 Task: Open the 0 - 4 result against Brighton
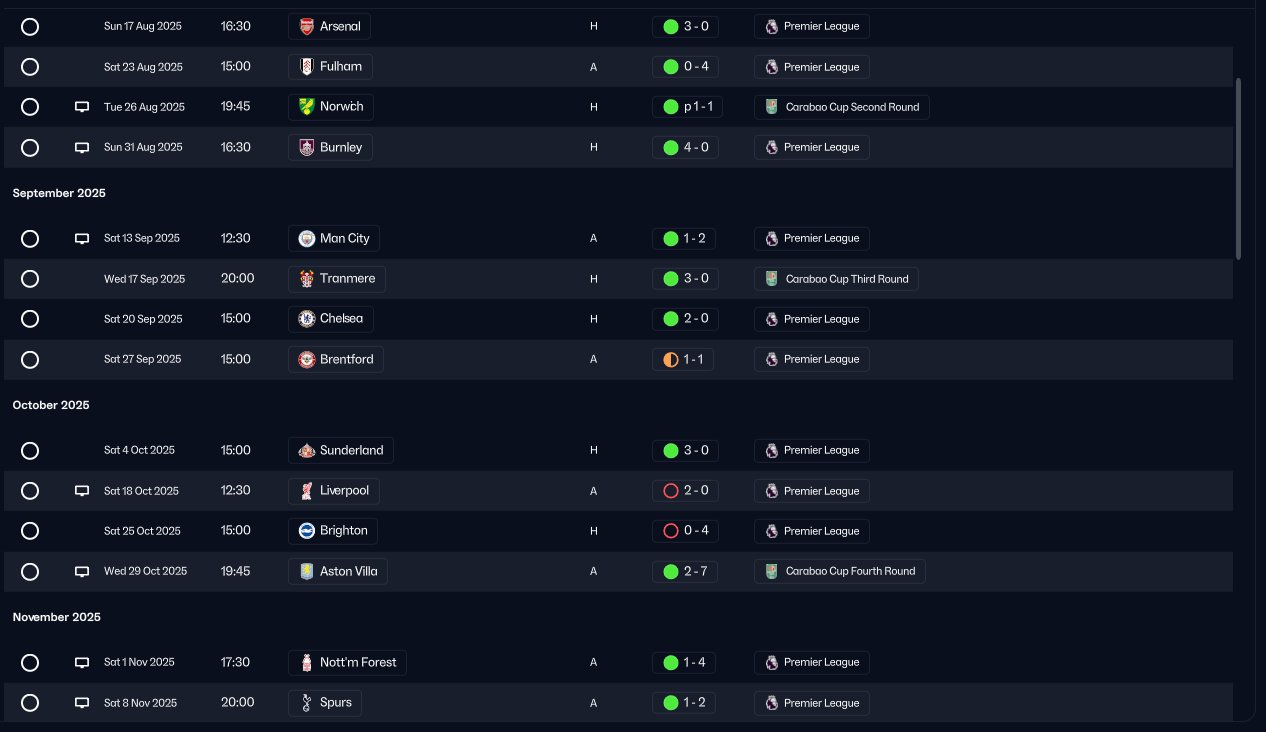click(685, 531)
